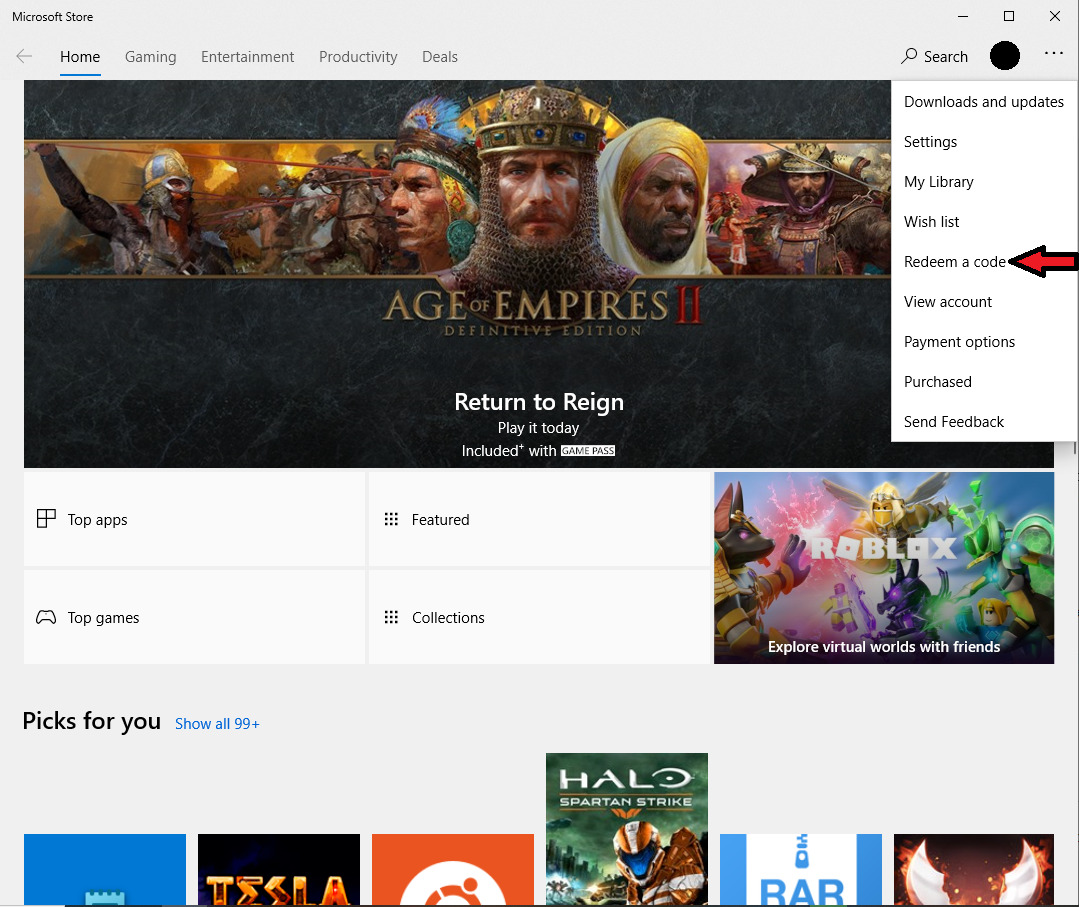Image resolution: width=1079 pixels, height=907 pixels.
Task: Open the Deals tab
Action: 439,57
